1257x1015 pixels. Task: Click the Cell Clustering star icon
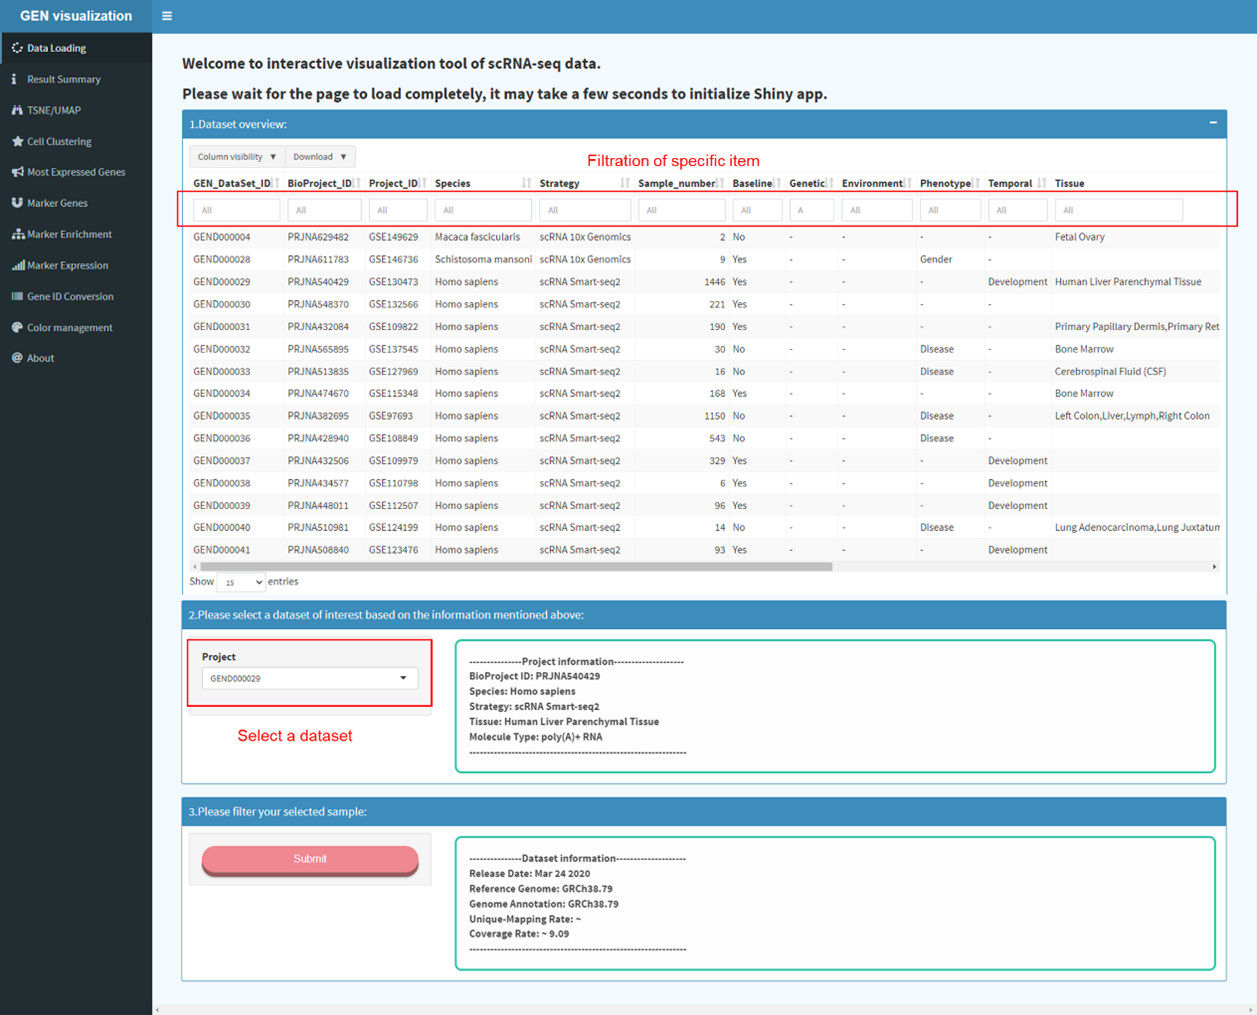(x=17, y=141)
